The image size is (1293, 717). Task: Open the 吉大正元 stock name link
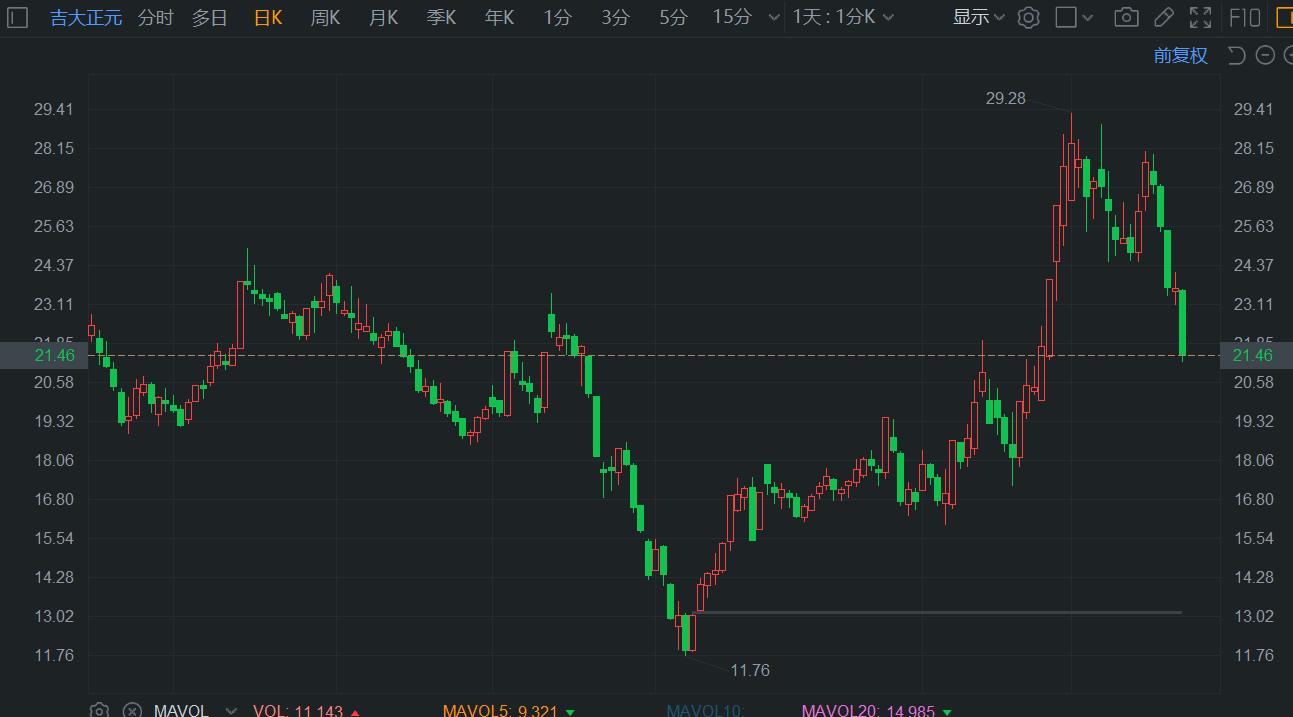(87, 17)
